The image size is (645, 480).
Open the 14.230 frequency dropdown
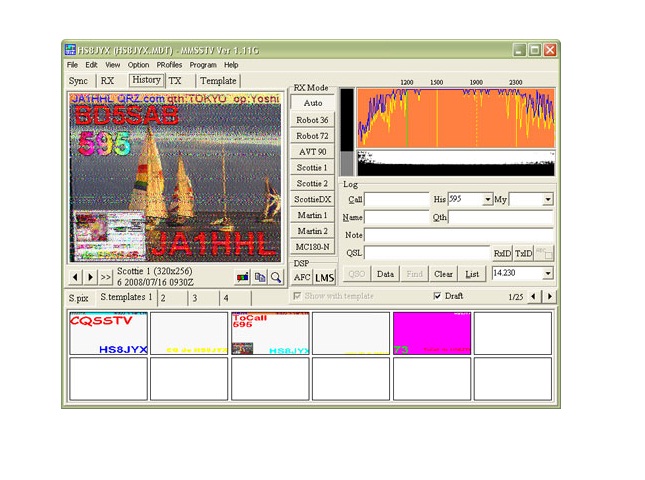547,274
